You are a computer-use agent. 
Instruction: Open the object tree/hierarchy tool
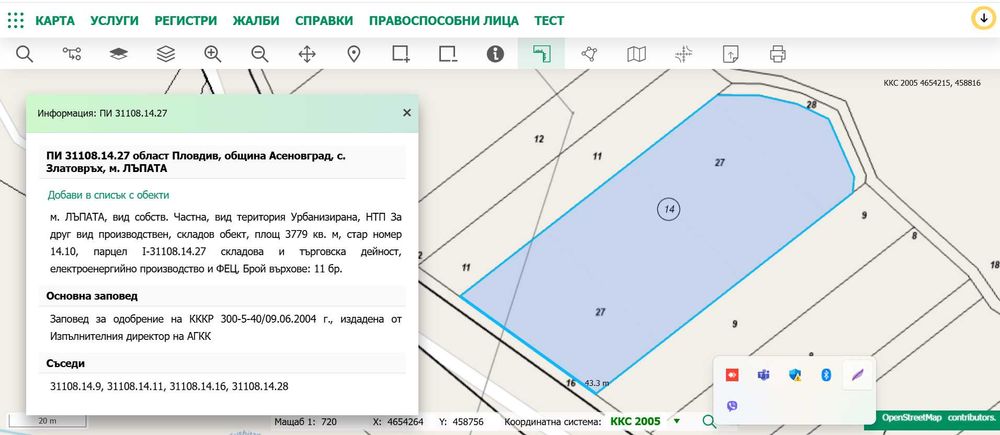pos(71,54)
